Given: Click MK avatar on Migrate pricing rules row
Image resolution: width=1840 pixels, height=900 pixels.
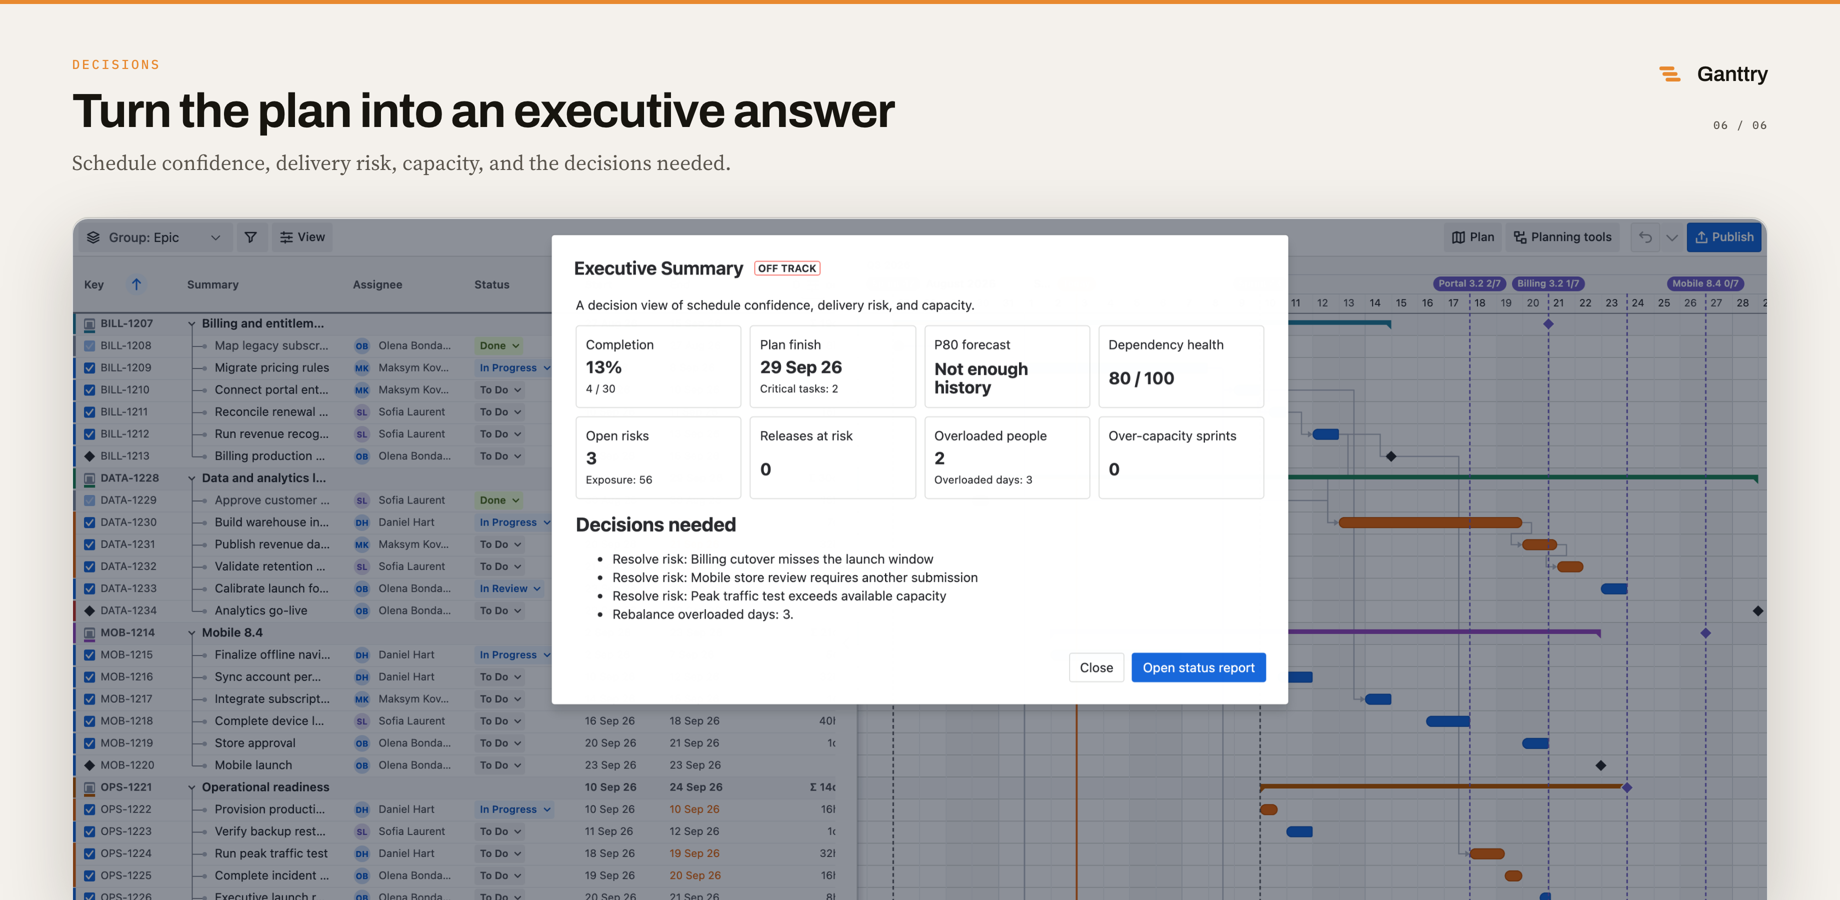Looking at the screenshot, I should pos(362,368).
